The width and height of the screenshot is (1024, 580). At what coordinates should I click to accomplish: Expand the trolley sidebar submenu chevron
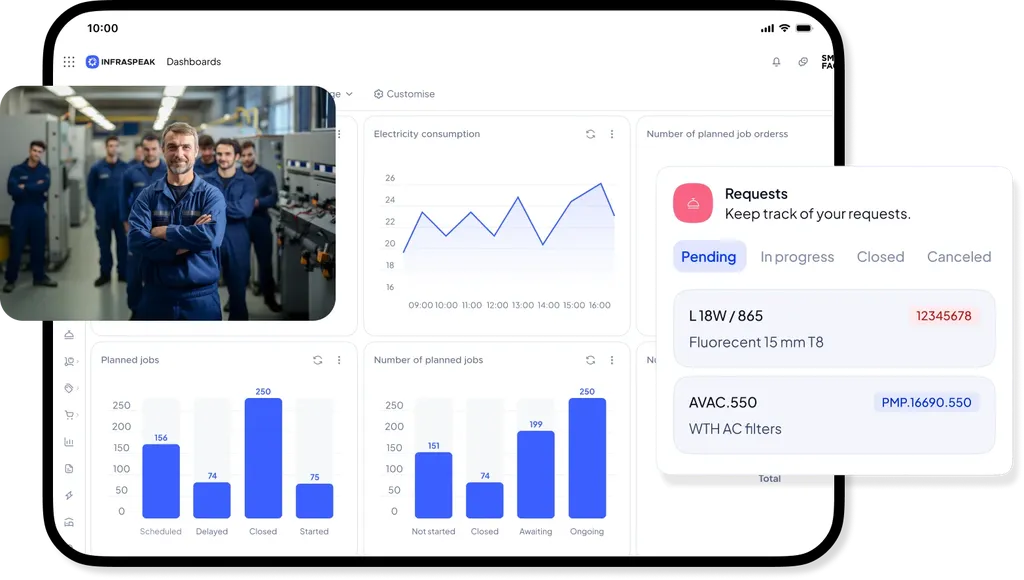(x=78, y=361)
